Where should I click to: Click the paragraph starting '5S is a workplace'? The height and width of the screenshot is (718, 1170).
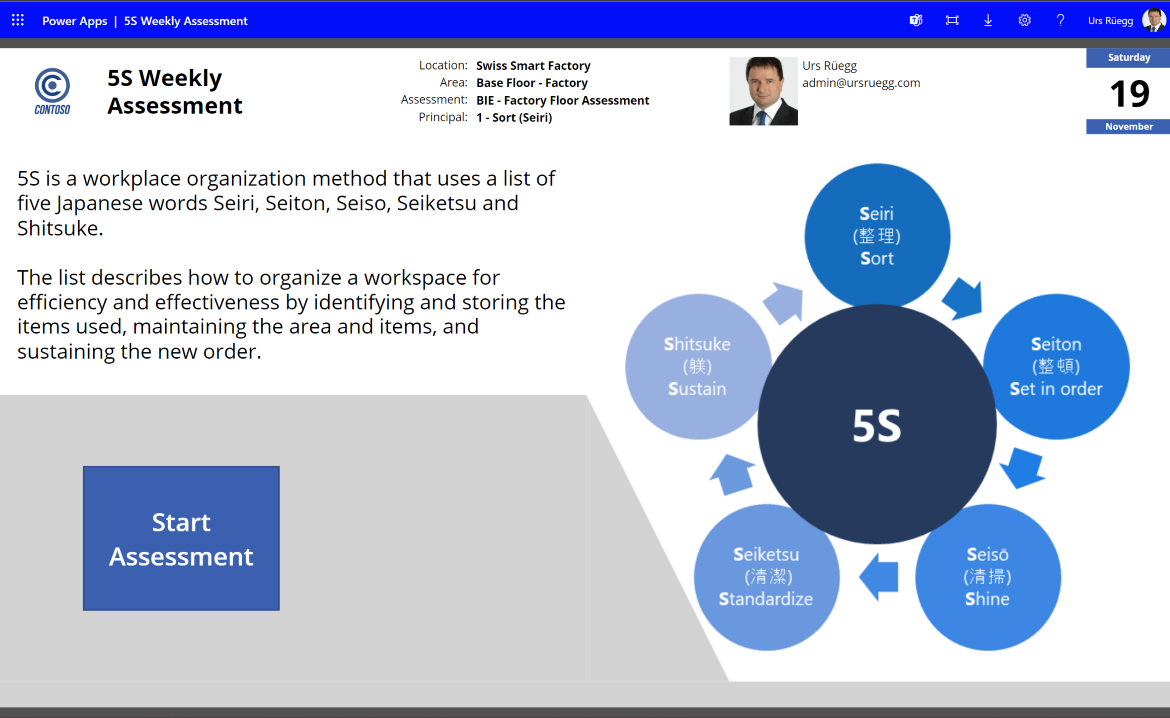click(x=287, y=203)
